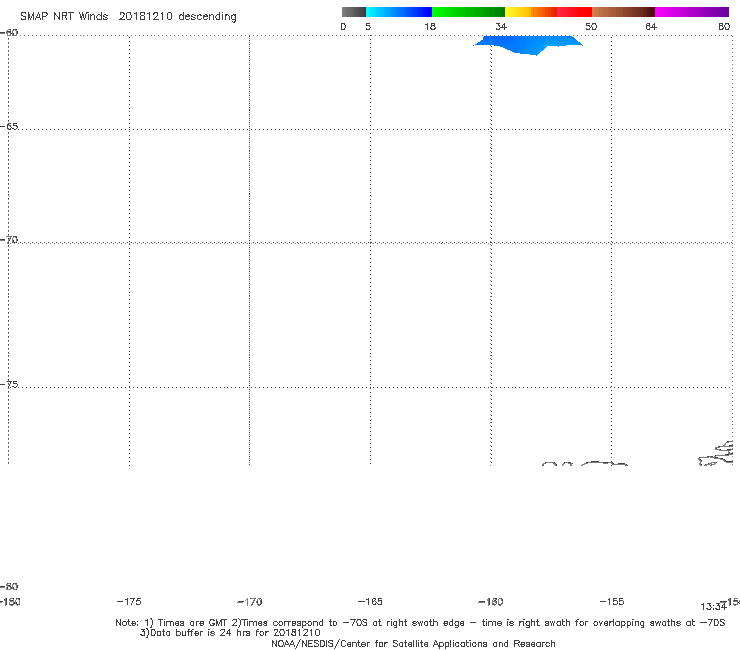Click the date '20181210' in the title
The image size is (740, 650).
pyautogui.click(x=145, y=17)
